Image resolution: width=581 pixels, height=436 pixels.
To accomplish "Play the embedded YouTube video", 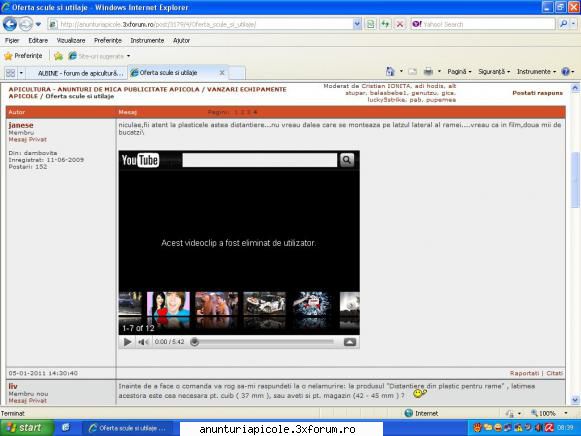I will pyautogui.click(x=127, y=342).
